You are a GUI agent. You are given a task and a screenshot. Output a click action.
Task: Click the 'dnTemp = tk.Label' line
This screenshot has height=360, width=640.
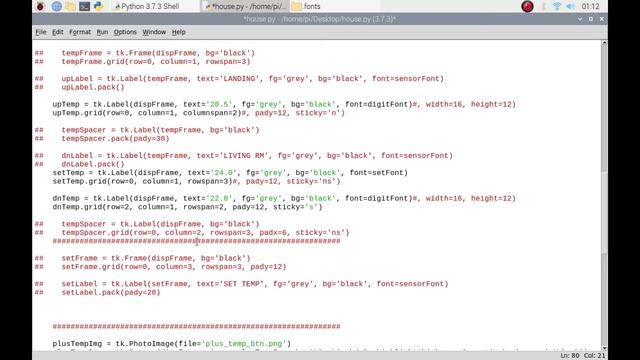click(x=284, y=198)
